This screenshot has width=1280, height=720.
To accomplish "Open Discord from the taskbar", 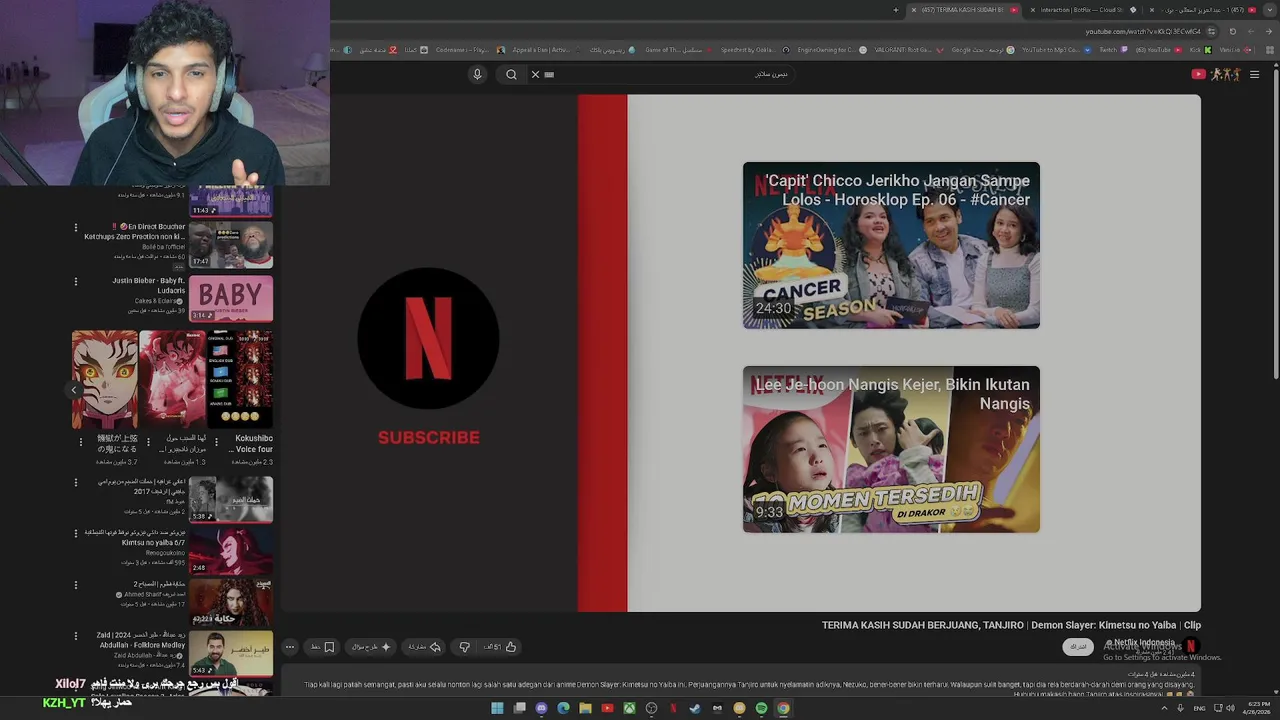I will (x=541, y=708).
